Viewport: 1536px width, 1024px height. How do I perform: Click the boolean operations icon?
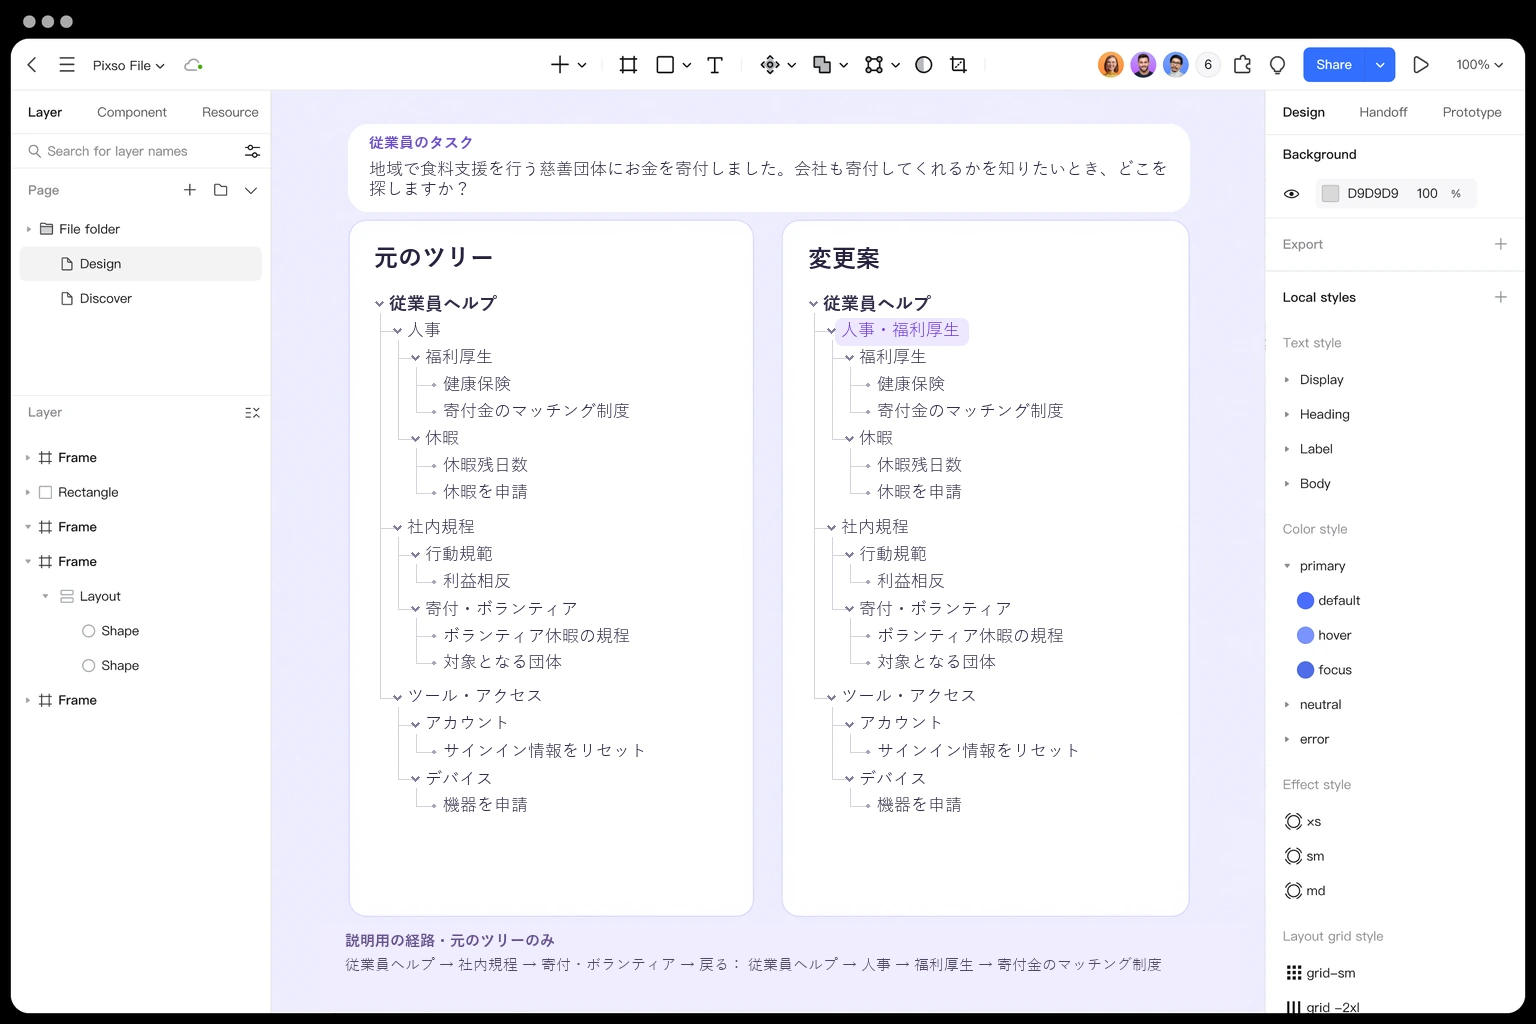[822, 65]
